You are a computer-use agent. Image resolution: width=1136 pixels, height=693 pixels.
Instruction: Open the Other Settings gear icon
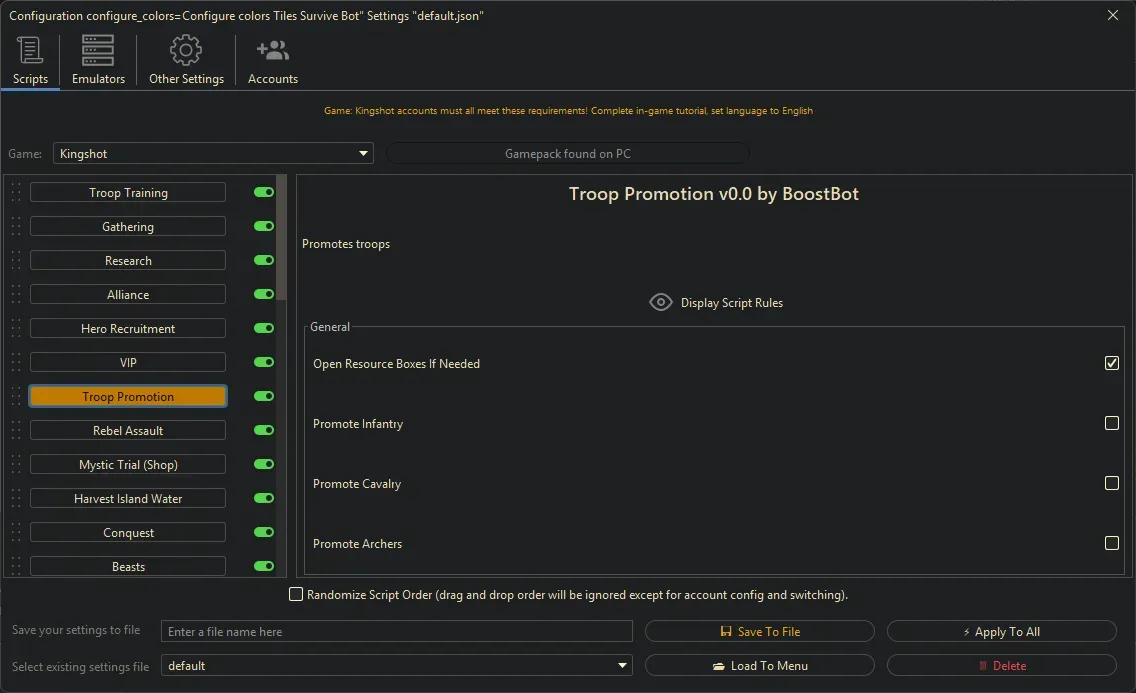(186, 51)
